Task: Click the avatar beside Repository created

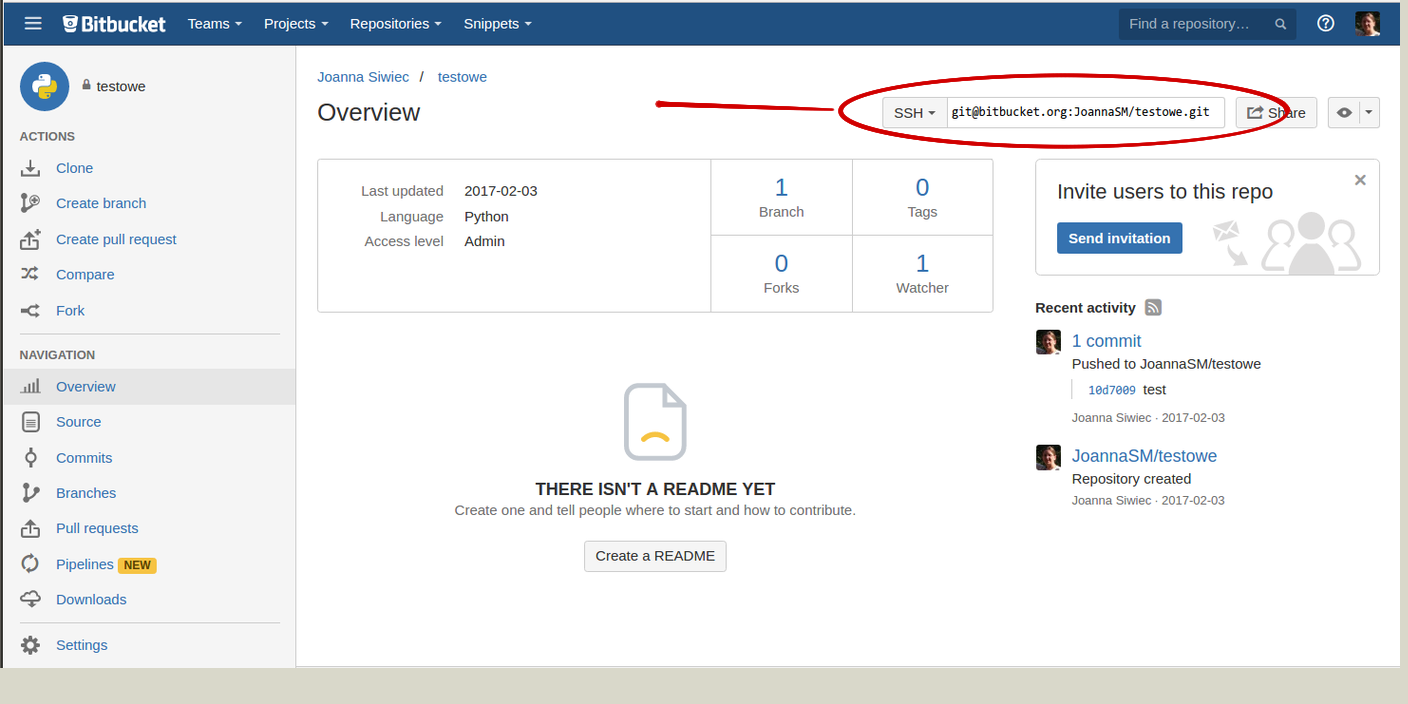Action: (x=1048, y=457)
